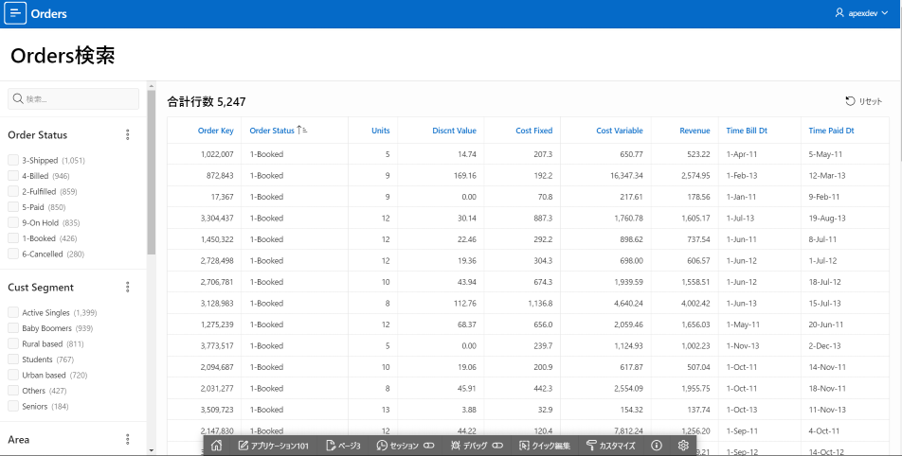Viewport: 902px width, 456px height.
Task: Open Order Status facet actions menu
Action: [127, 135]
